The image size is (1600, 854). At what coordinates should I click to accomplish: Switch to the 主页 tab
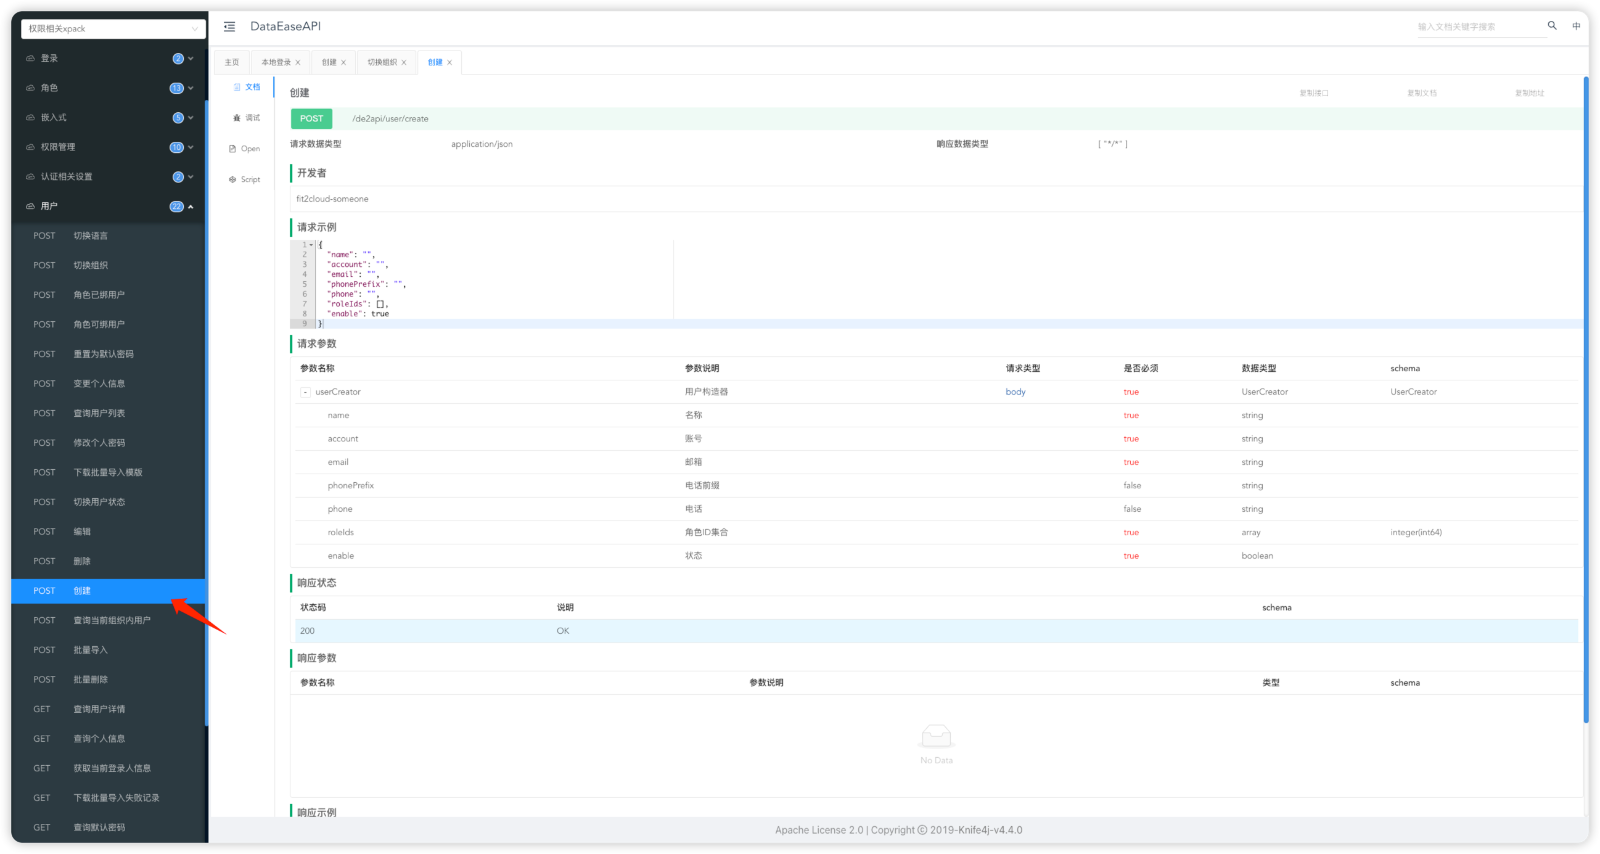[x=232, y=62]
